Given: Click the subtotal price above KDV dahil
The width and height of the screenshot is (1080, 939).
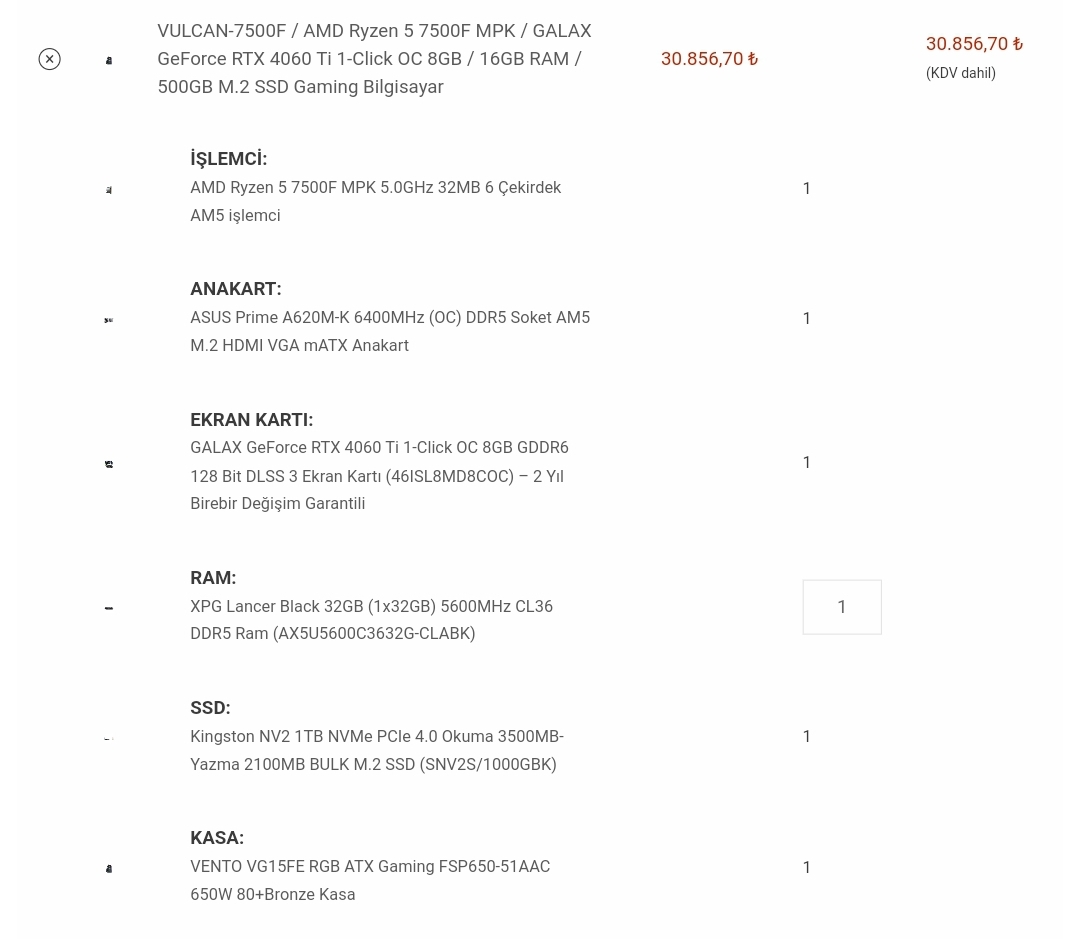Looking at the screenshot, I should 974,44.
